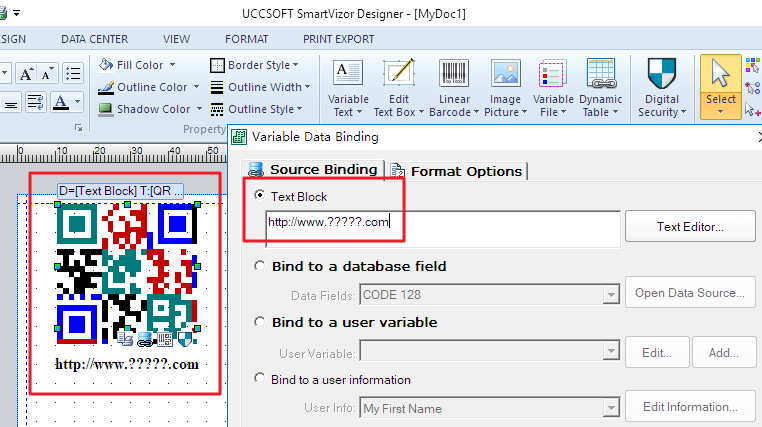Click the Variable Text tool icon
762x427 pixels.
(347, 72)
